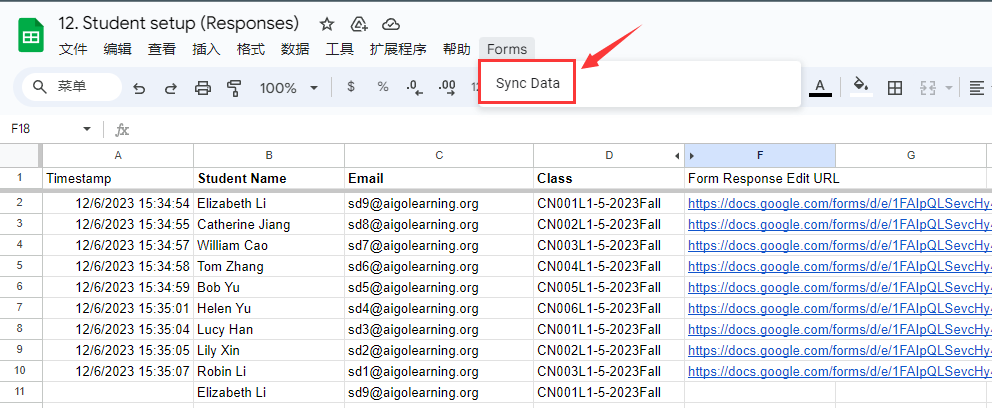Star this spreadsheet document
The width and height of the screenshot is (992, 408).
pos(327,23)
